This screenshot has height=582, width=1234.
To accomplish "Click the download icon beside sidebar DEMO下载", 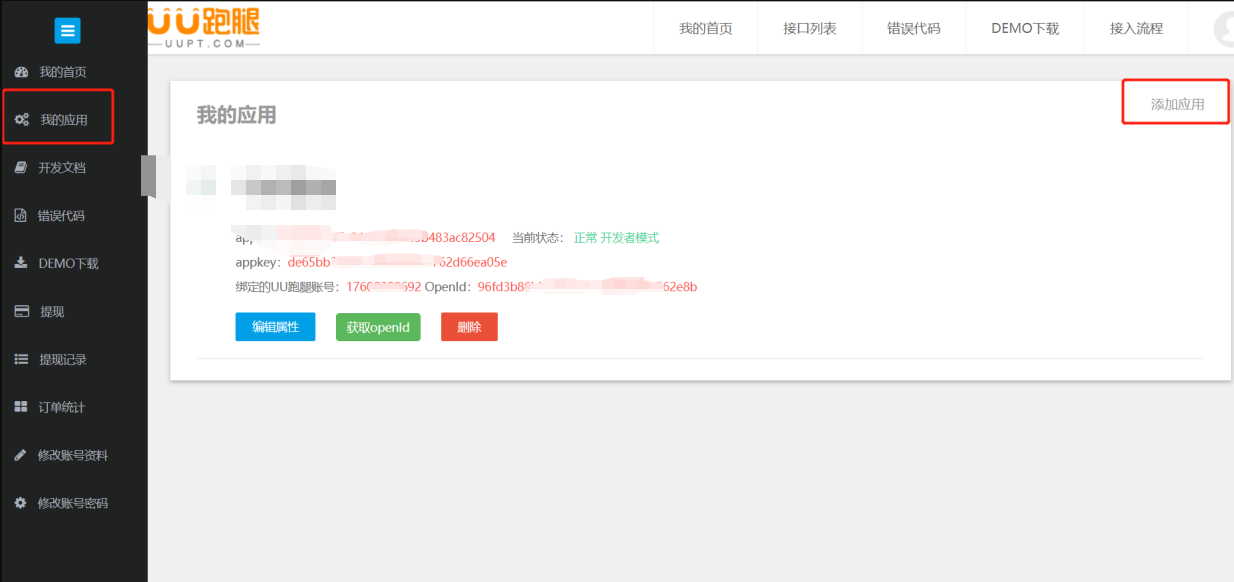I will point(21,263).
